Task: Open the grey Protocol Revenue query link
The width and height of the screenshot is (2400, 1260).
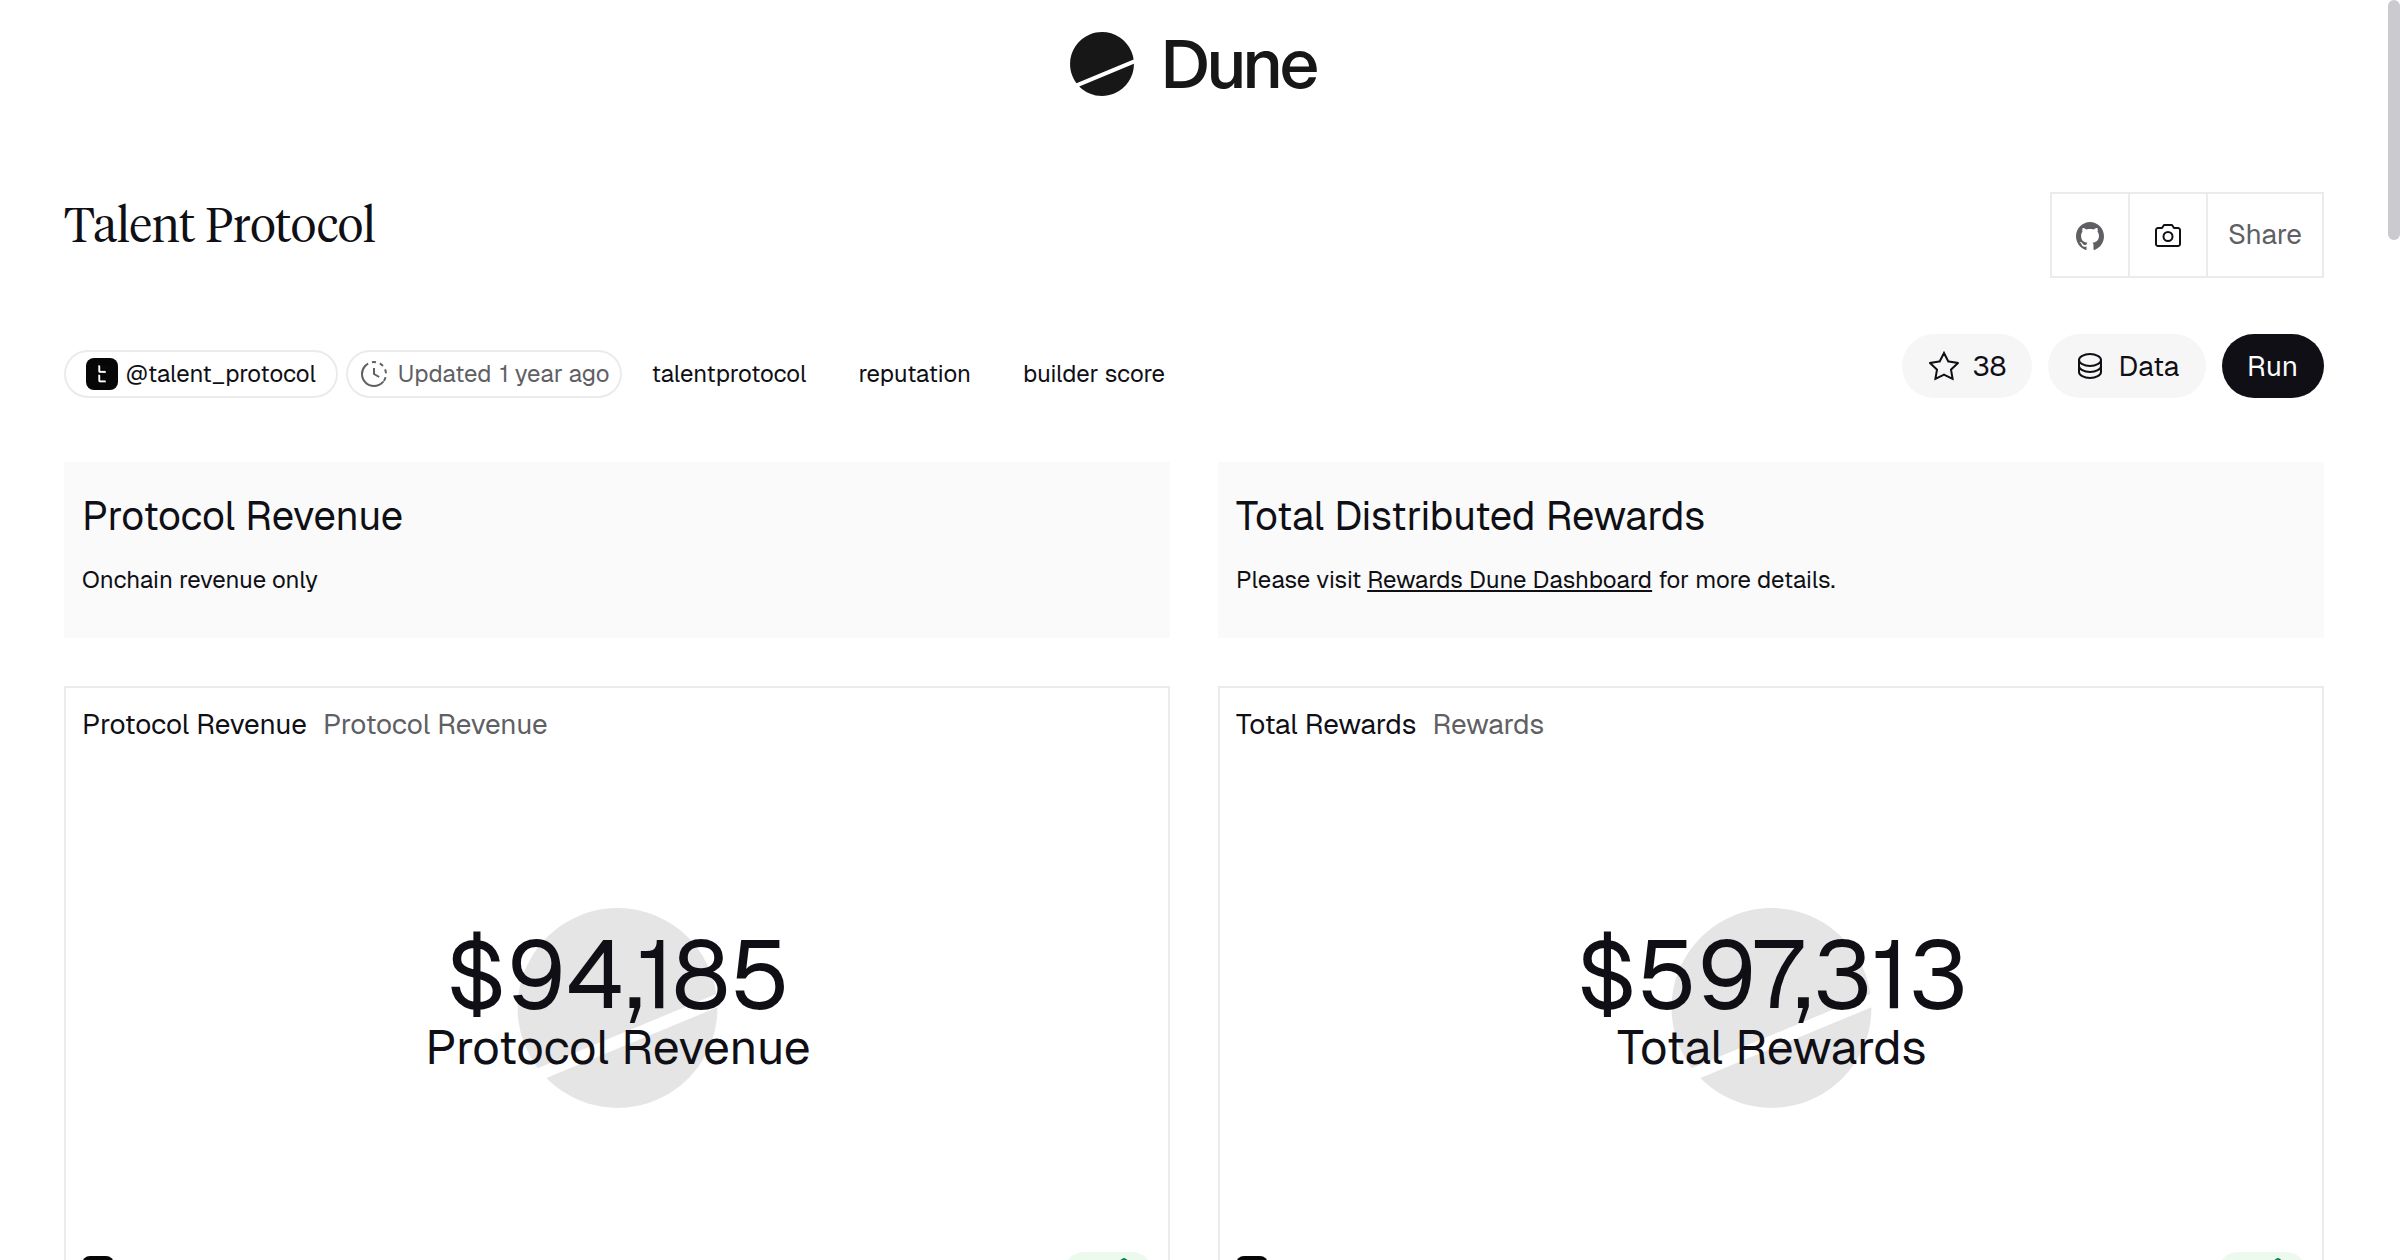Action: pos(434,725)
